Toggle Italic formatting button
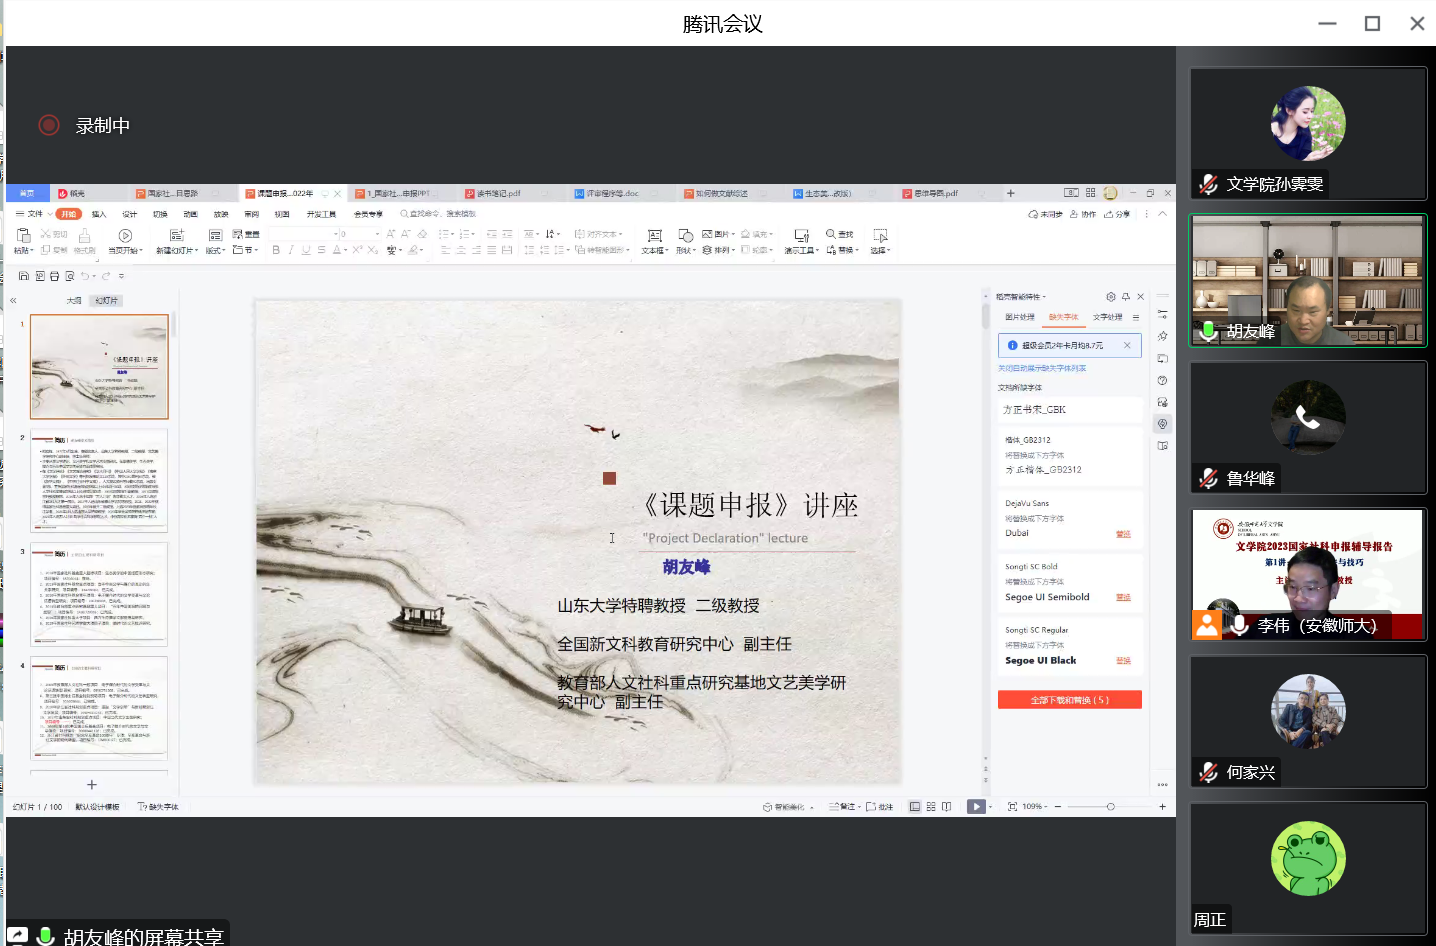1436x946 pixels. point(291,250)
